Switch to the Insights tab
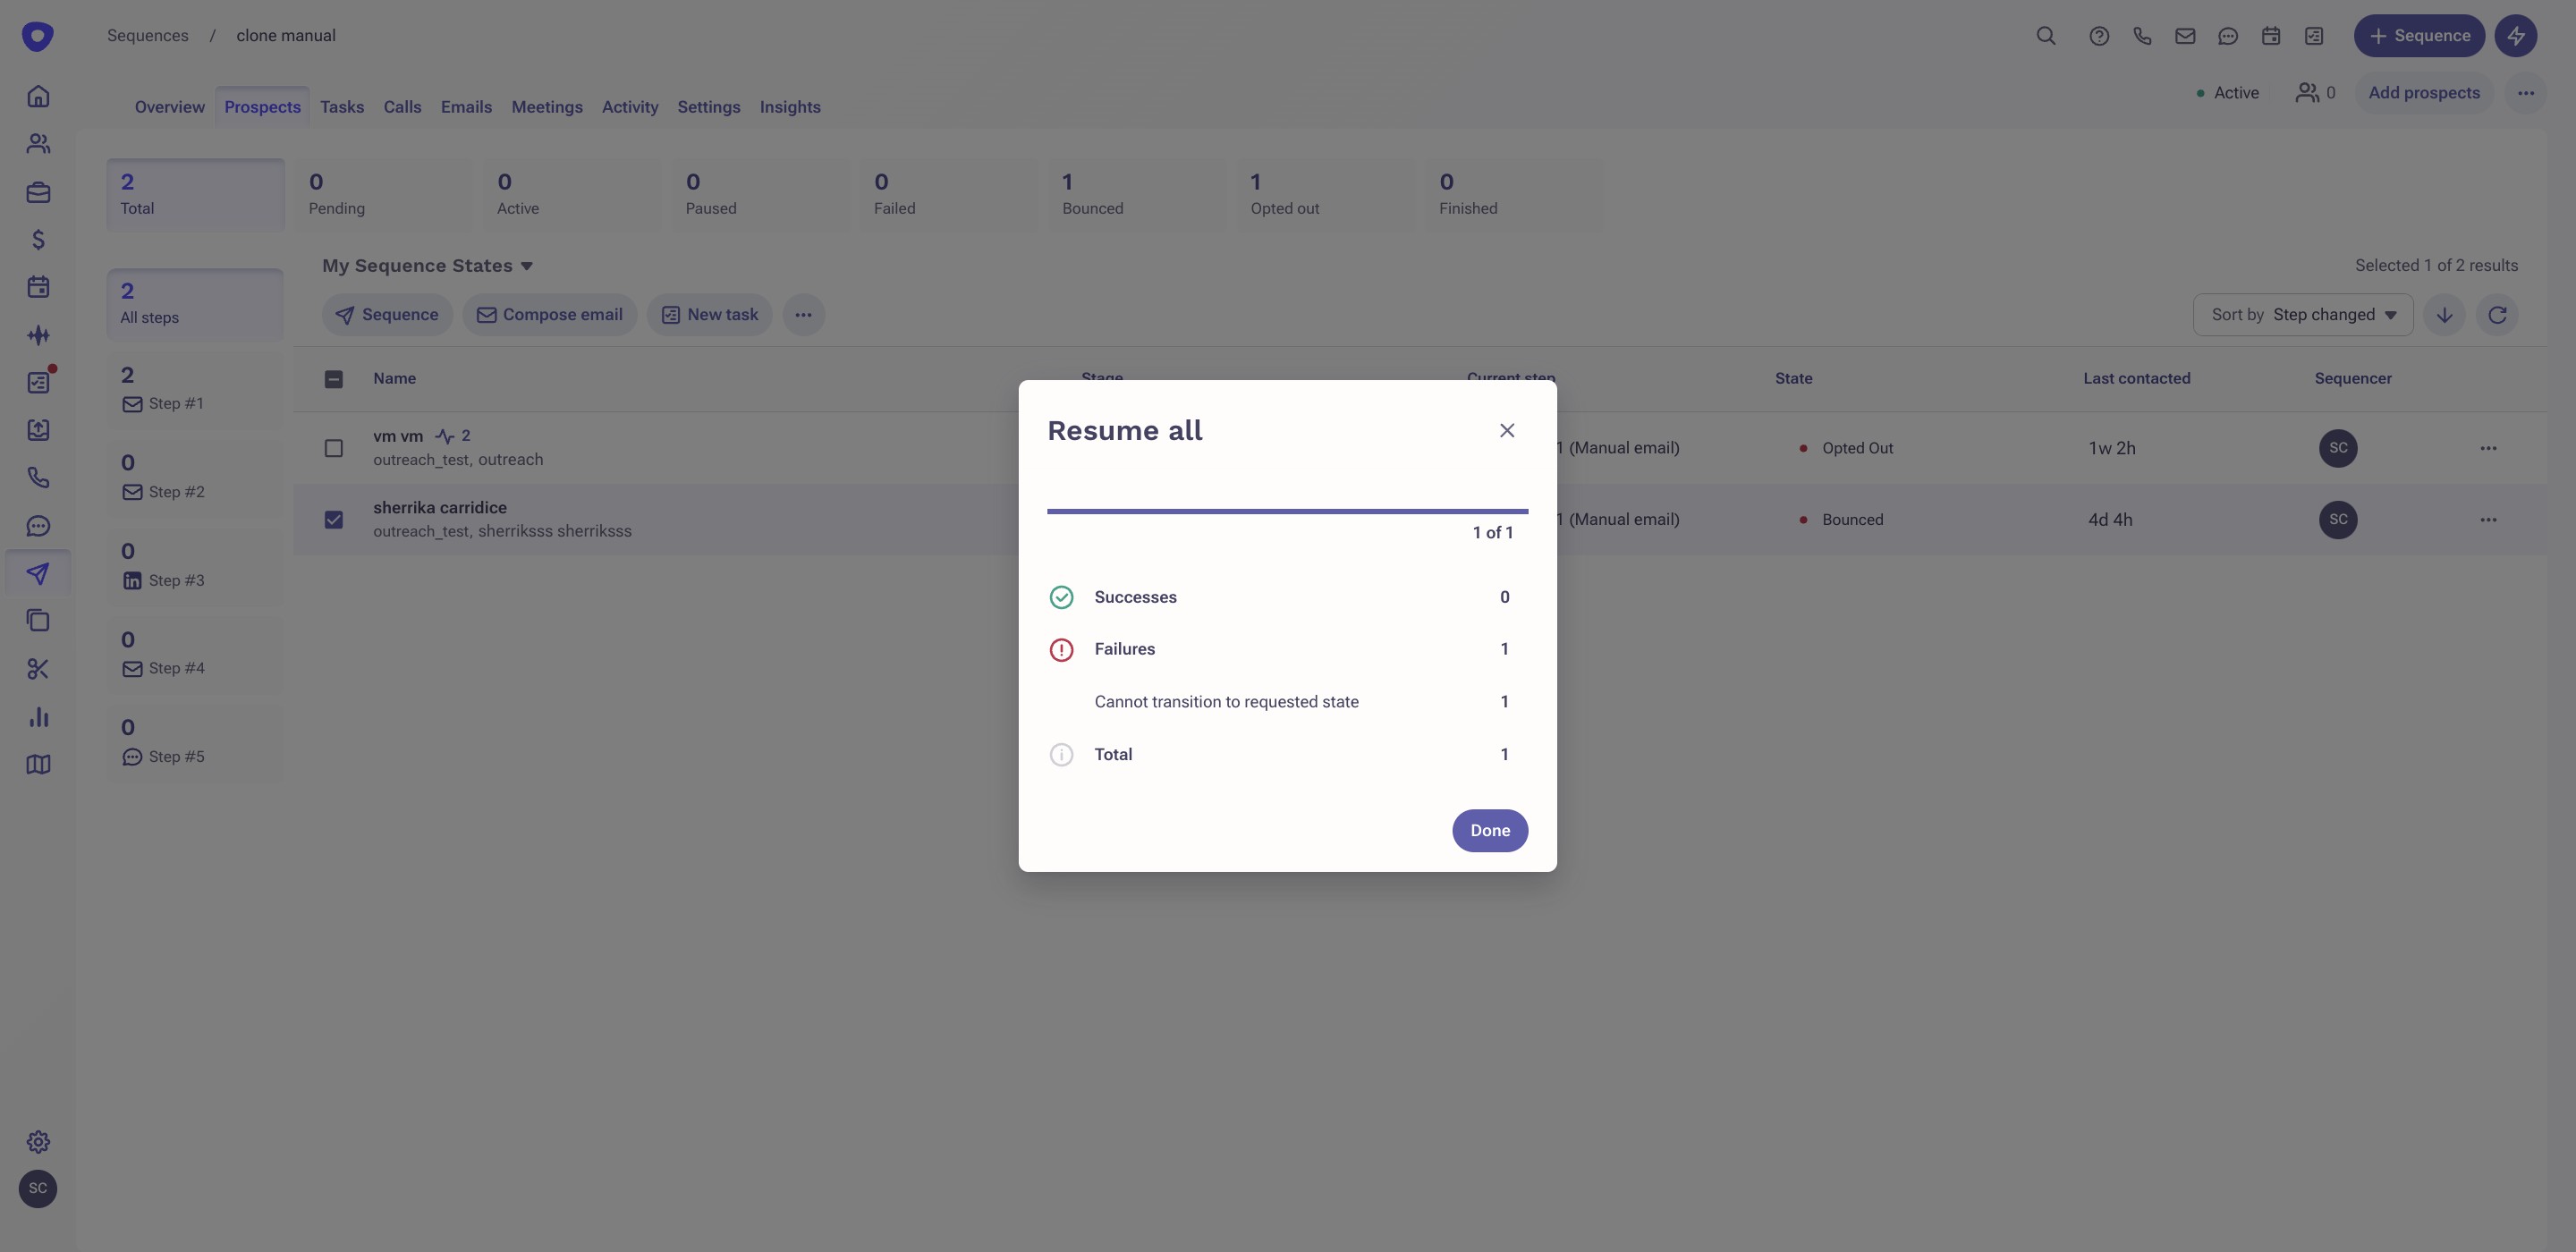 click(789, 107)
